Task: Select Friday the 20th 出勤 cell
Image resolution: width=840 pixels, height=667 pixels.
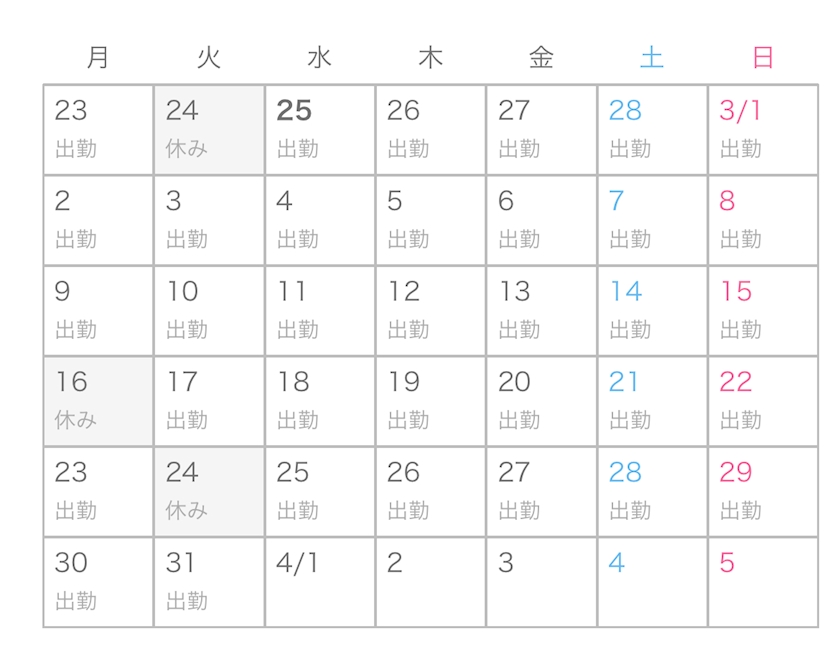Action: (541, 401)
